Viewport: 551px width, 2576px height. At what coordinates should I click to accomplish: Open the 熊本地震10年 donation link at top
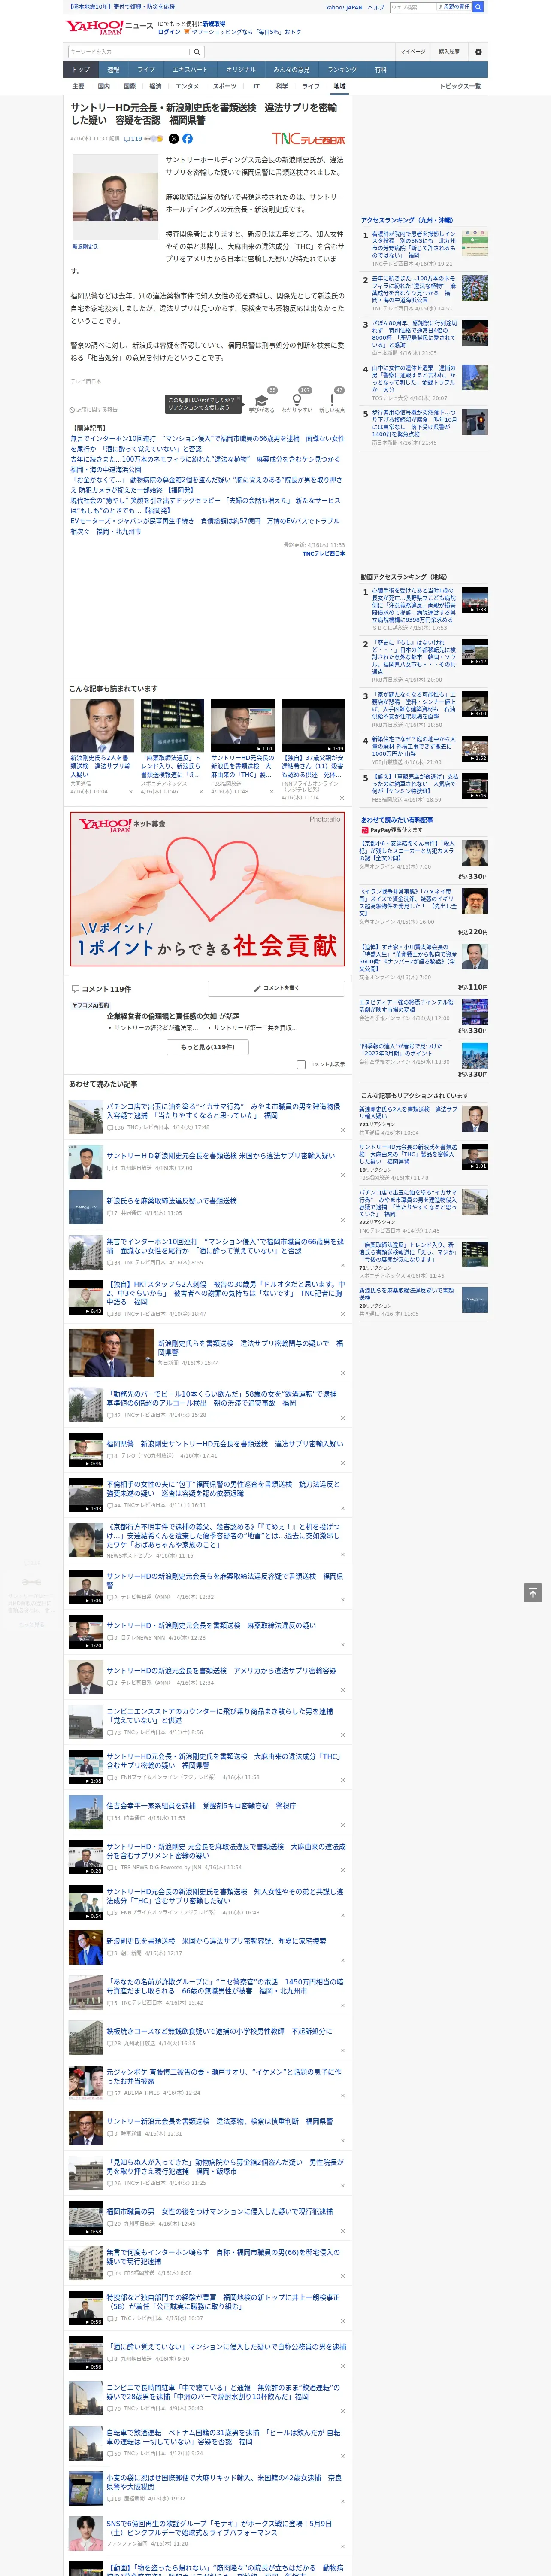[121, 7]
